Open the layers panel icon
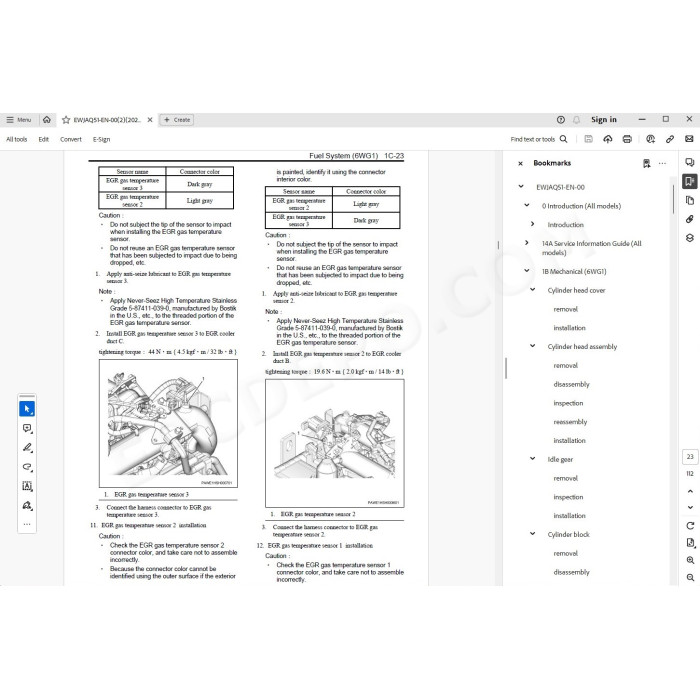This screenshot has width=700, height=700. (690, 238)
